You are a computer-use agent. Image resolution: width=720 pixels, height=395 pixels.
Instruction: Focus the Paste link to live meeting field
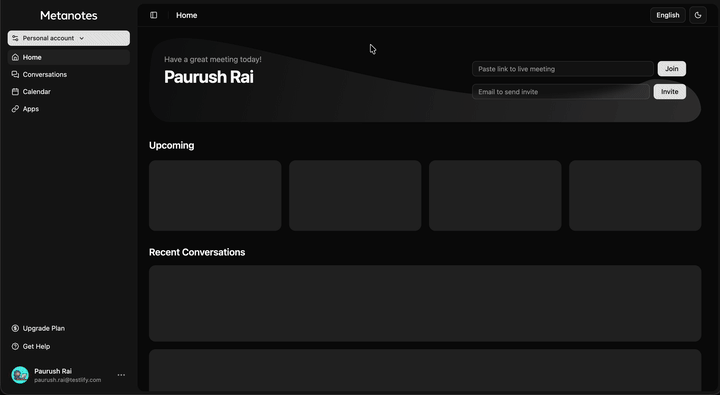[x=562, y=69]
